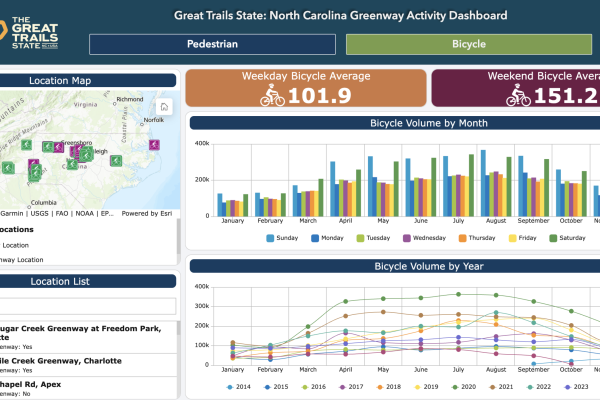
Task: Select green marker over the Carolina label
Action: [x=72, y=164]
